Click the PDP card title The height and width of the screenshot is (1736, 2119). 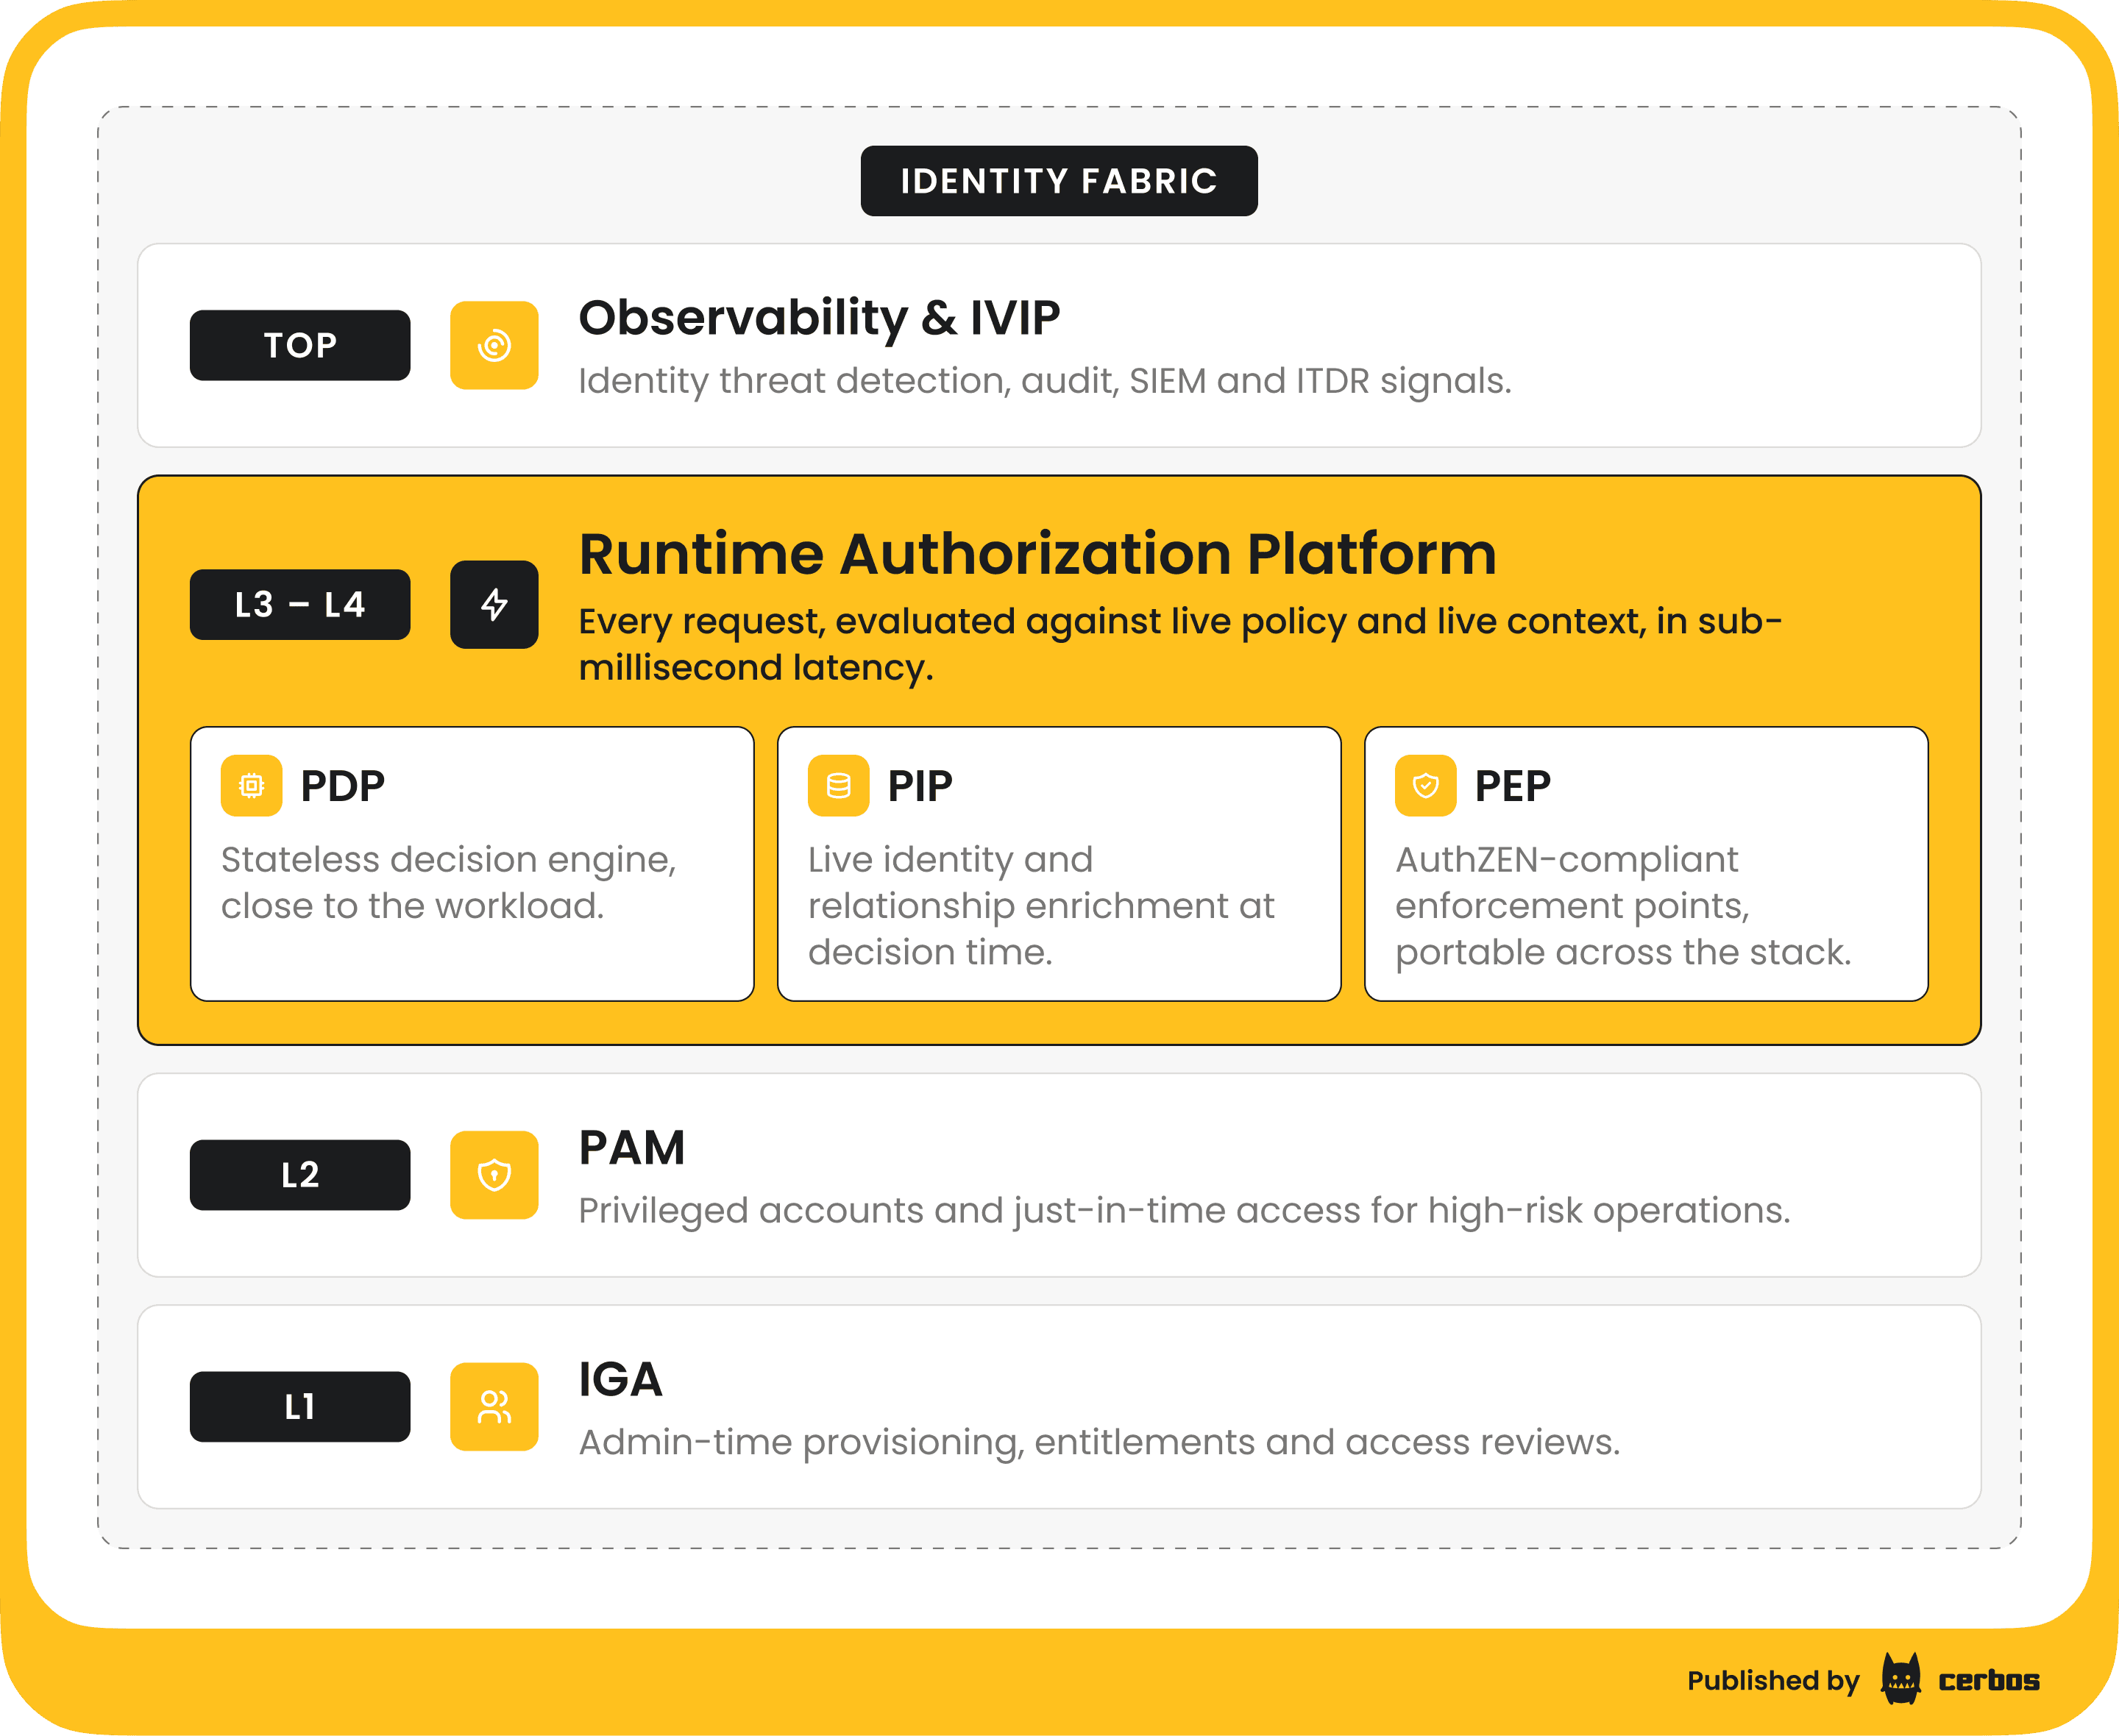[x=343, y=786]
